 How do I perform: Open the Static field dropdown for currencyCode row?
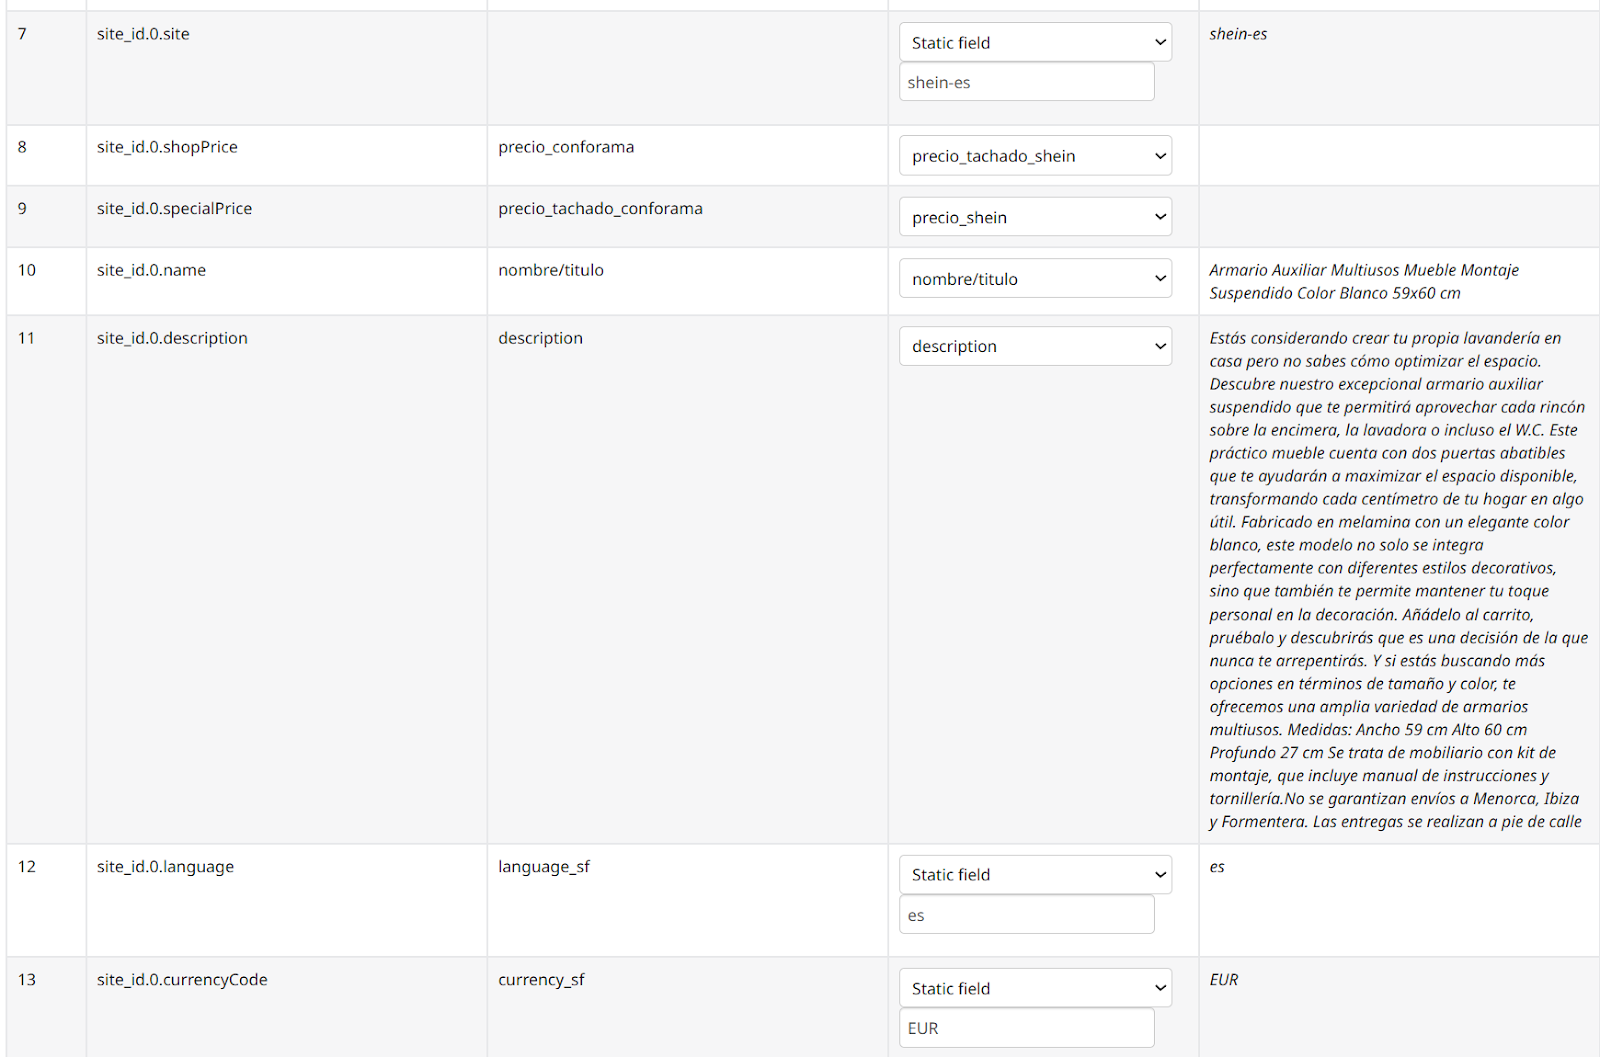coord(1035,988)
